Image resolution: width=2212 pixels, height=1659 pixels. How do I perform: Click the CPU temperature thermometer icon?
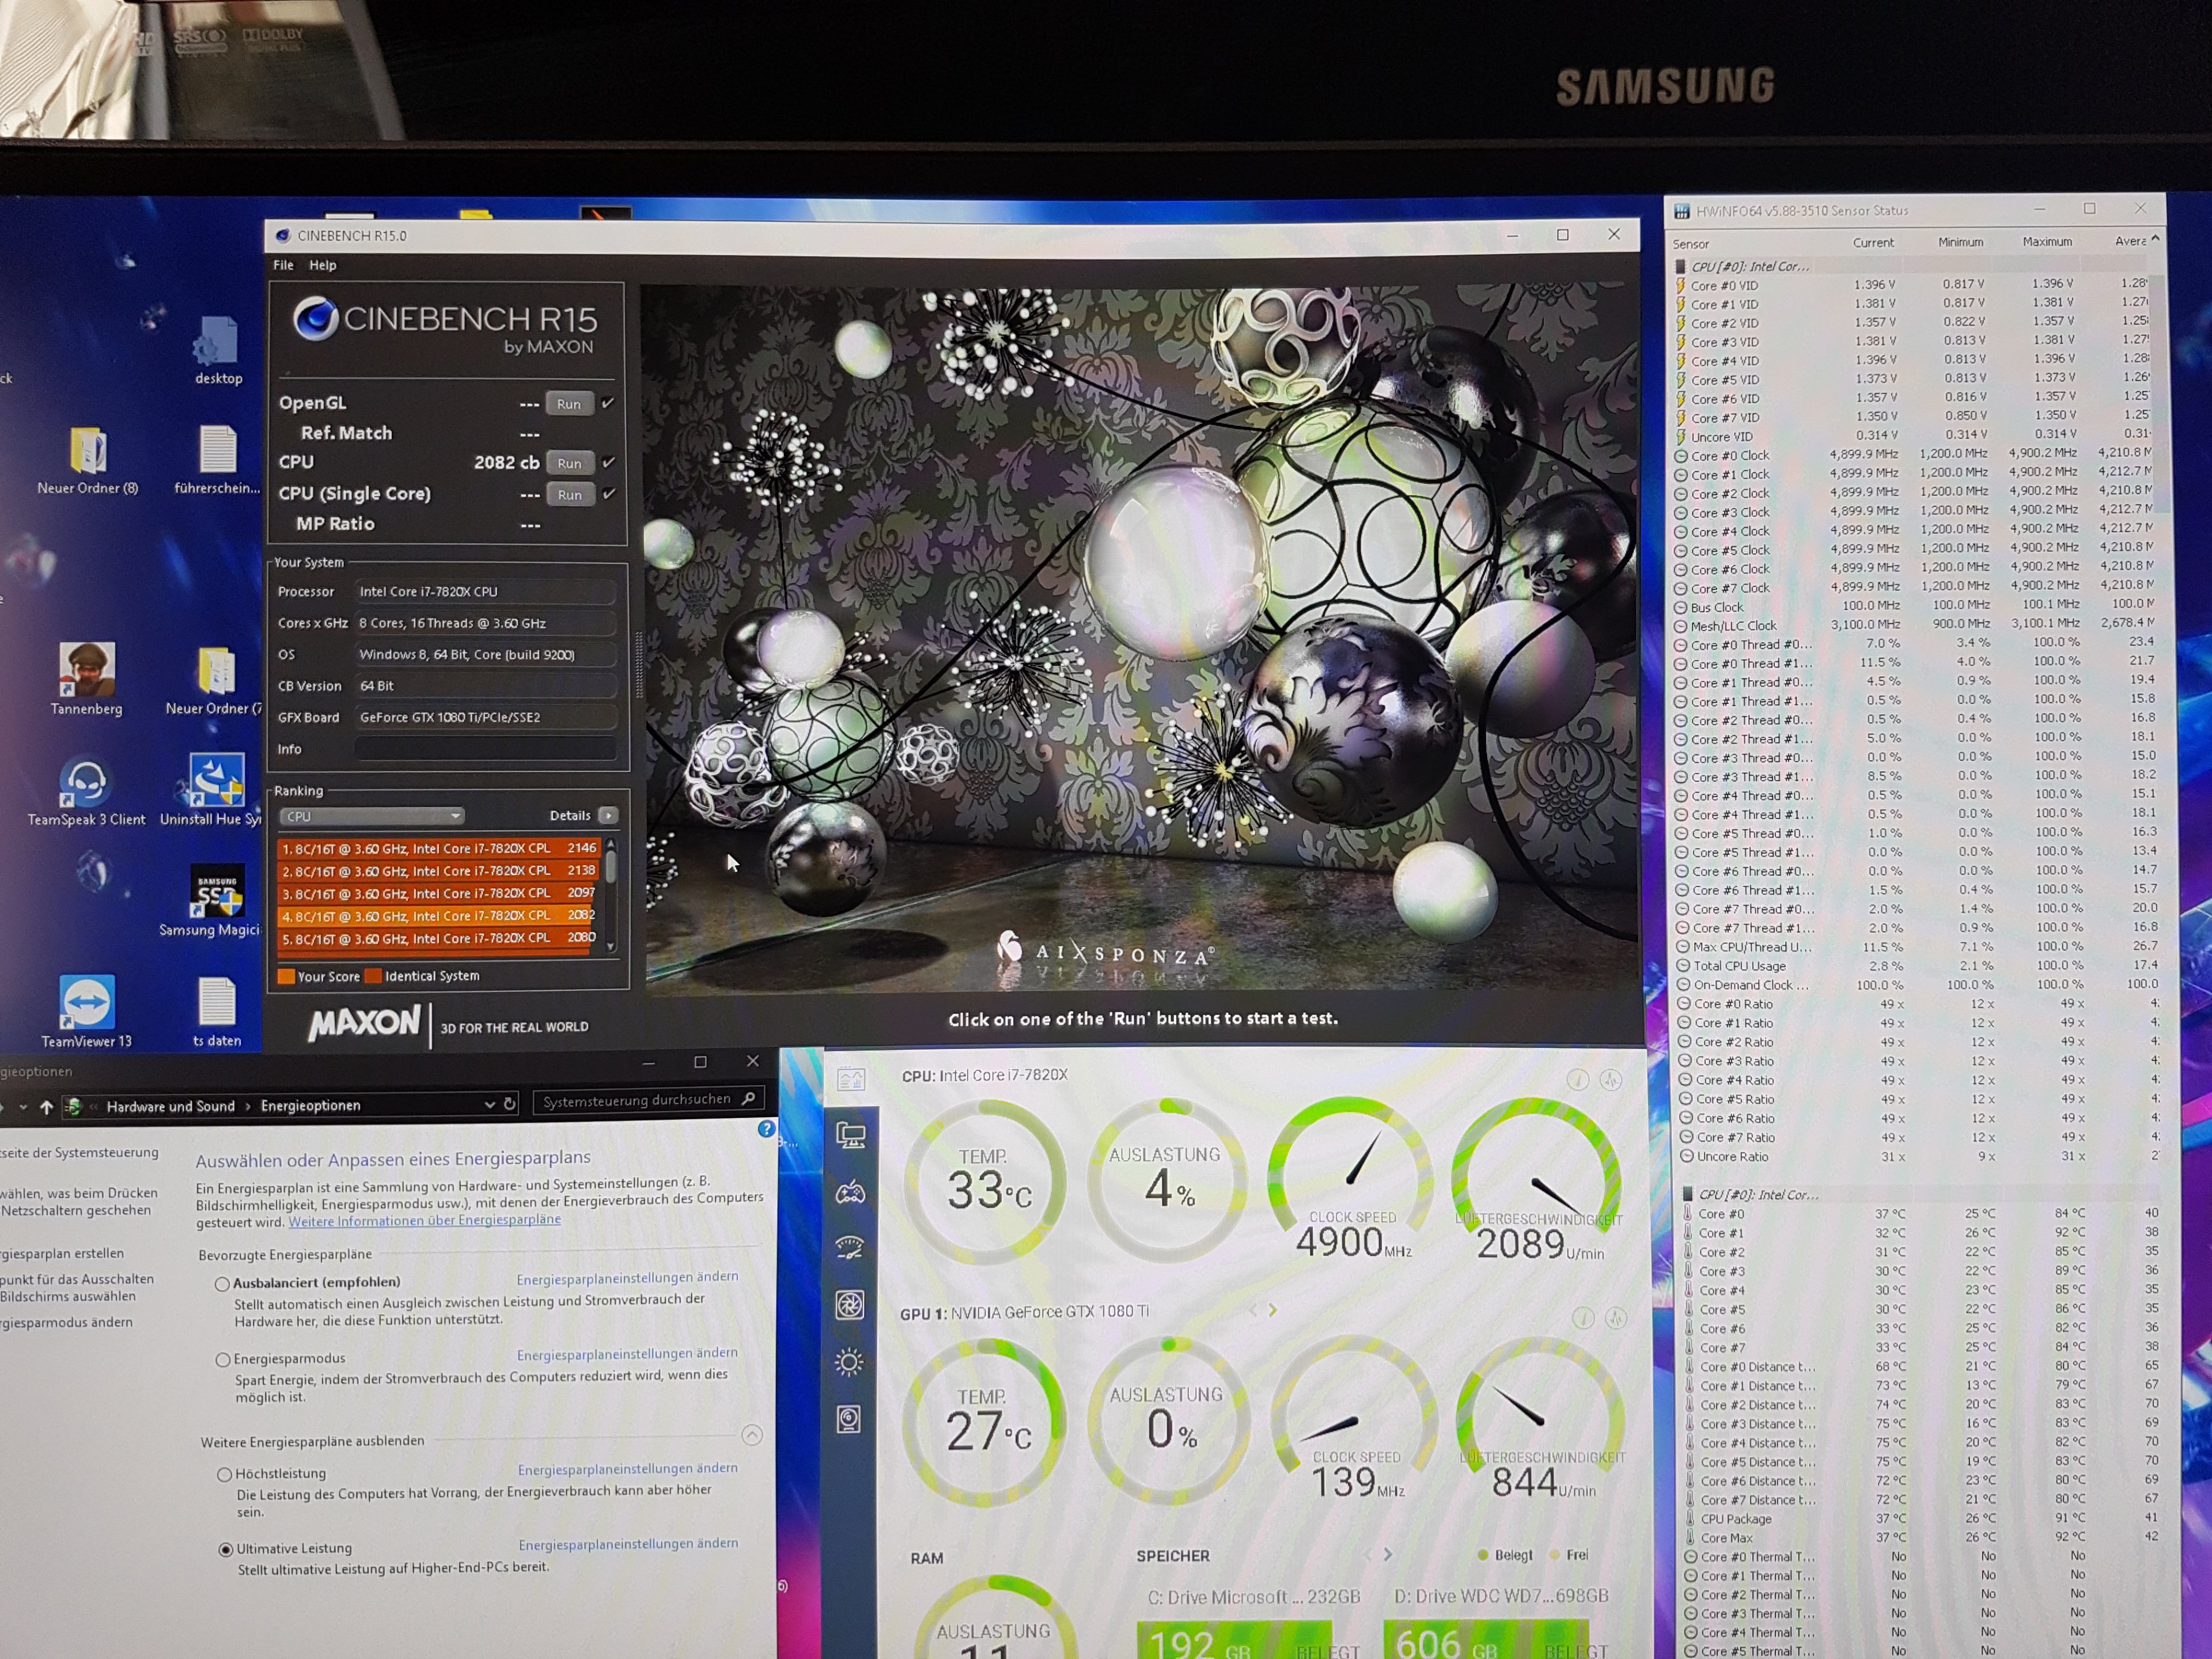point(1577,1080)
